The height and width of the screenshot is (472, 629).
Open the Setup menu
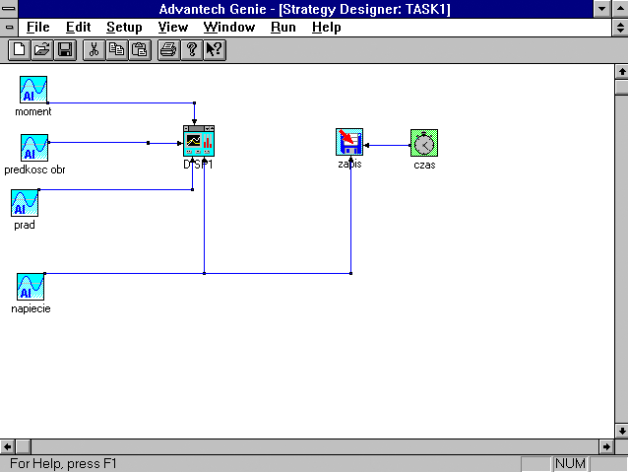click(124, 28)
